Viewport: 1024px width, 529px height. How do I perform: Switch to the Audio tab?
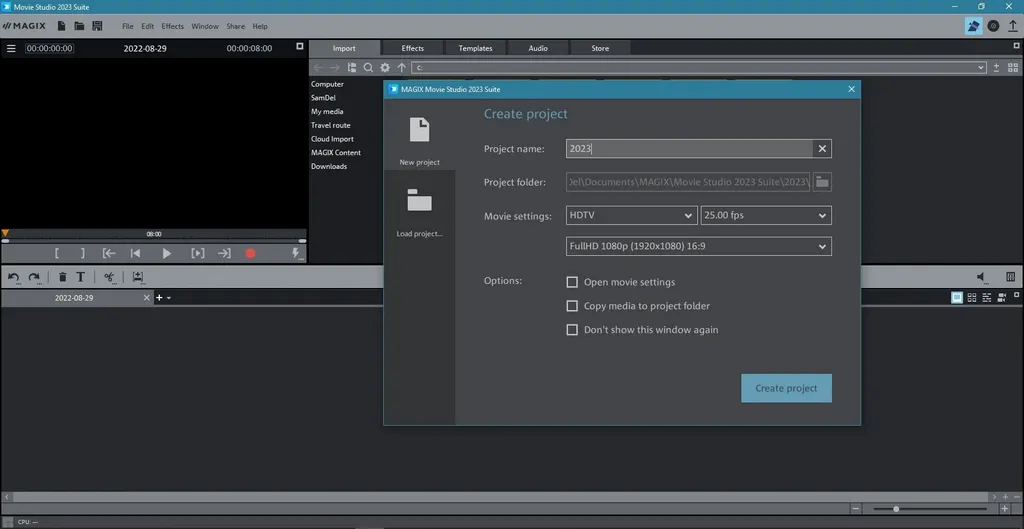(538, 48)
